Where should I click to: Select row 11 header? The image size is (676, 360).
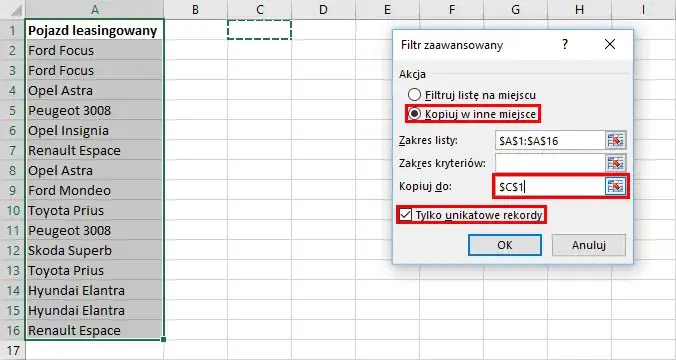tap(13, 231)
